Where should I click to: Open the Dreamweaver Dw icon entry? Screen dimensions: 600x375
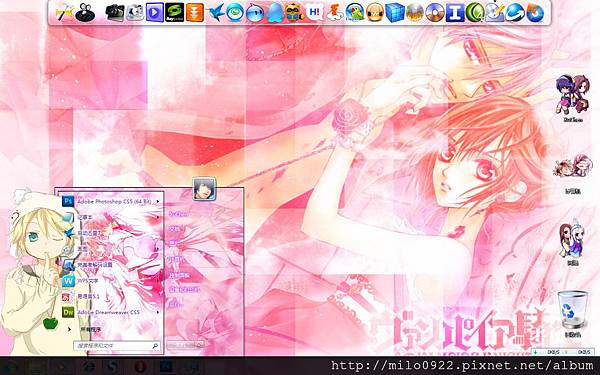68,312
